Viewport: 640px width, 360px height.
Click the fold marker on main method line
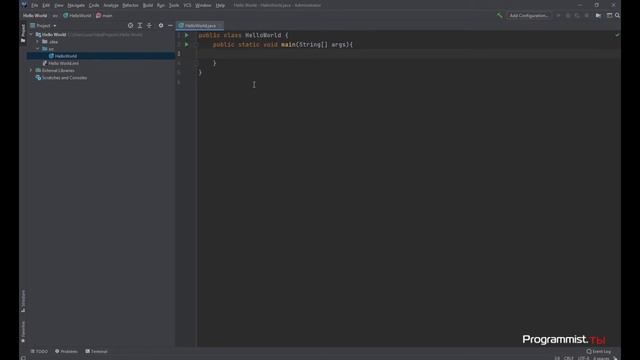pos(196,44)
